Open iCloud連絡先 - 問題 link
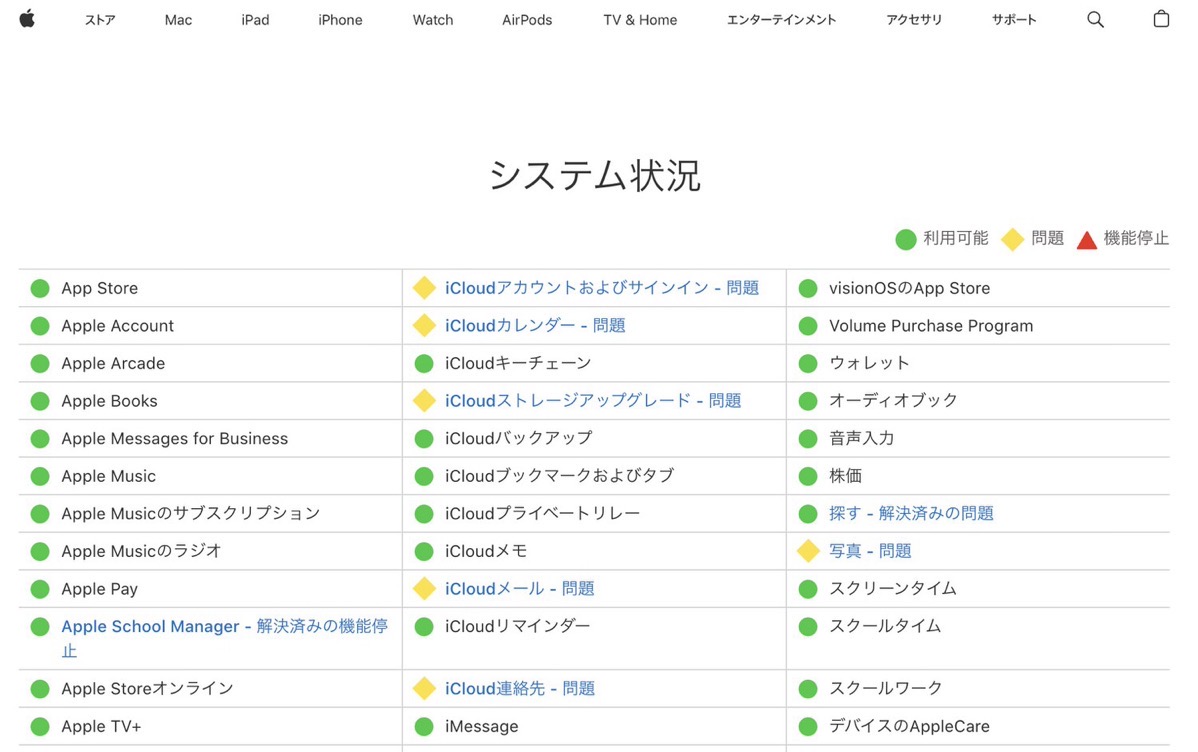This screenshot has height=752, width=1198. 520,689
